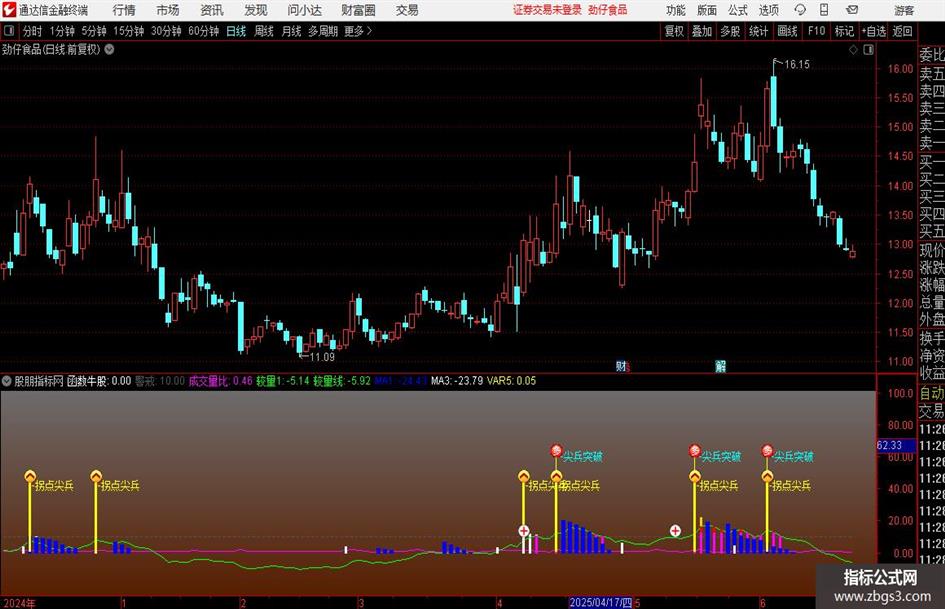The height and width of the screenshot is (609, 945).
Task: Open the 选项 menu
Action: (x=768, y=10)
